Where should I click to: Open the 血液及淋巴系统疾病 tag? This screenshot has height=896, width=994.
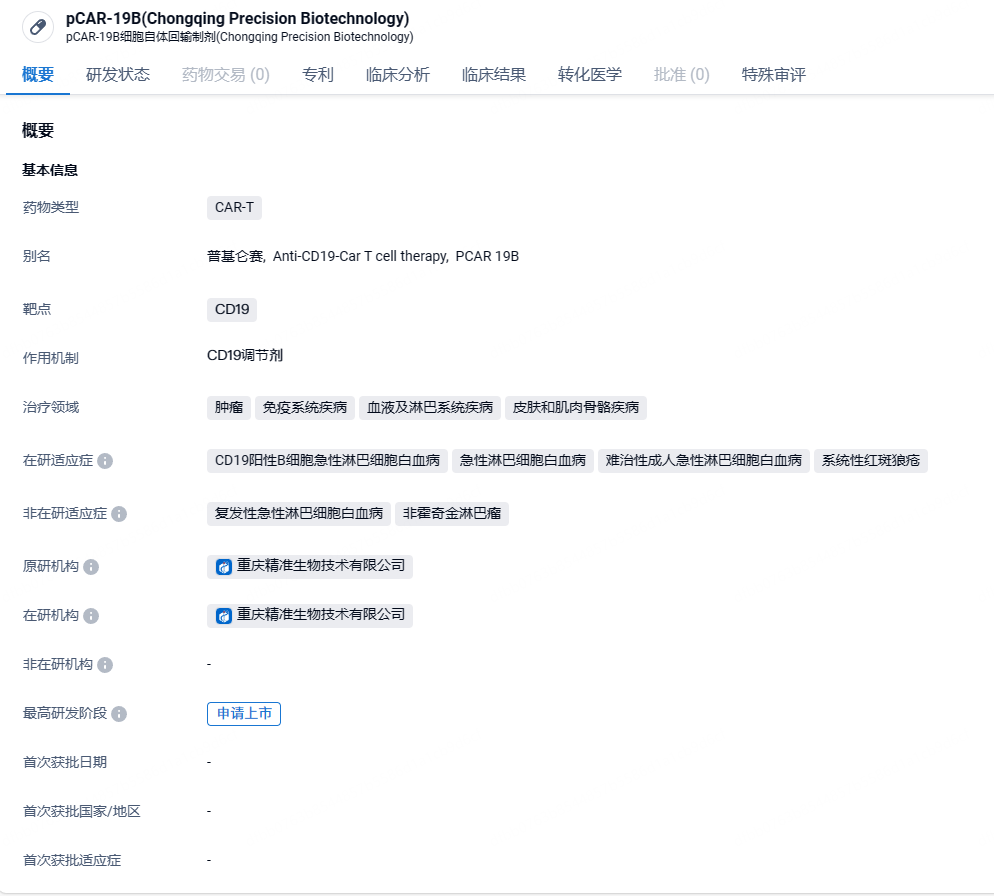point(430,408)
